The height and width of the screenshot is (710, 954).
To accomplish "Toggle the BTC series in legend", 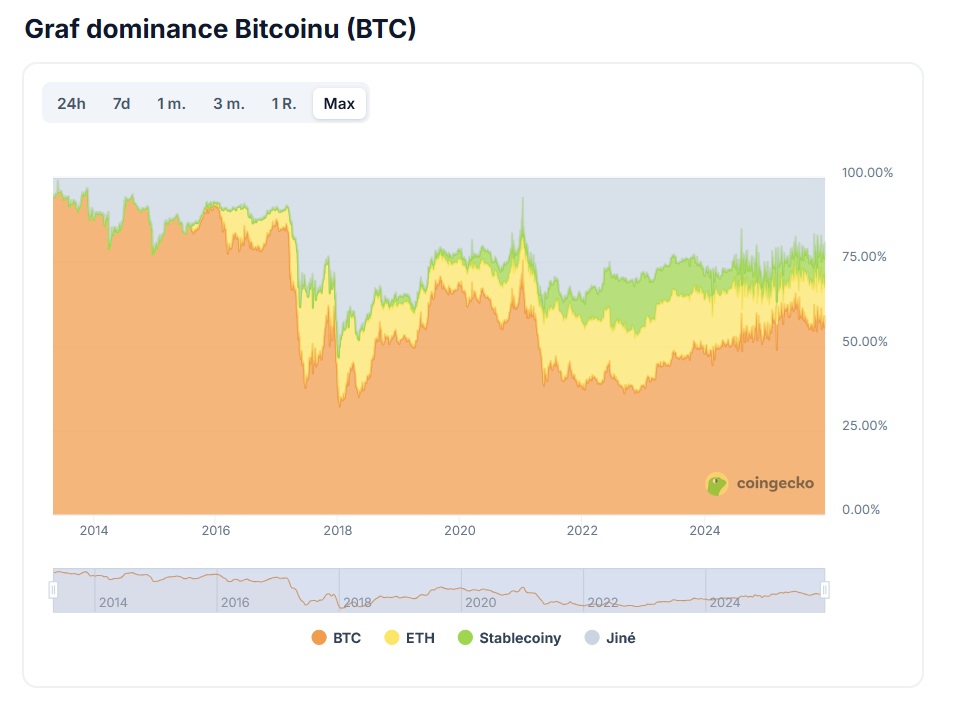I will point(347,638).
